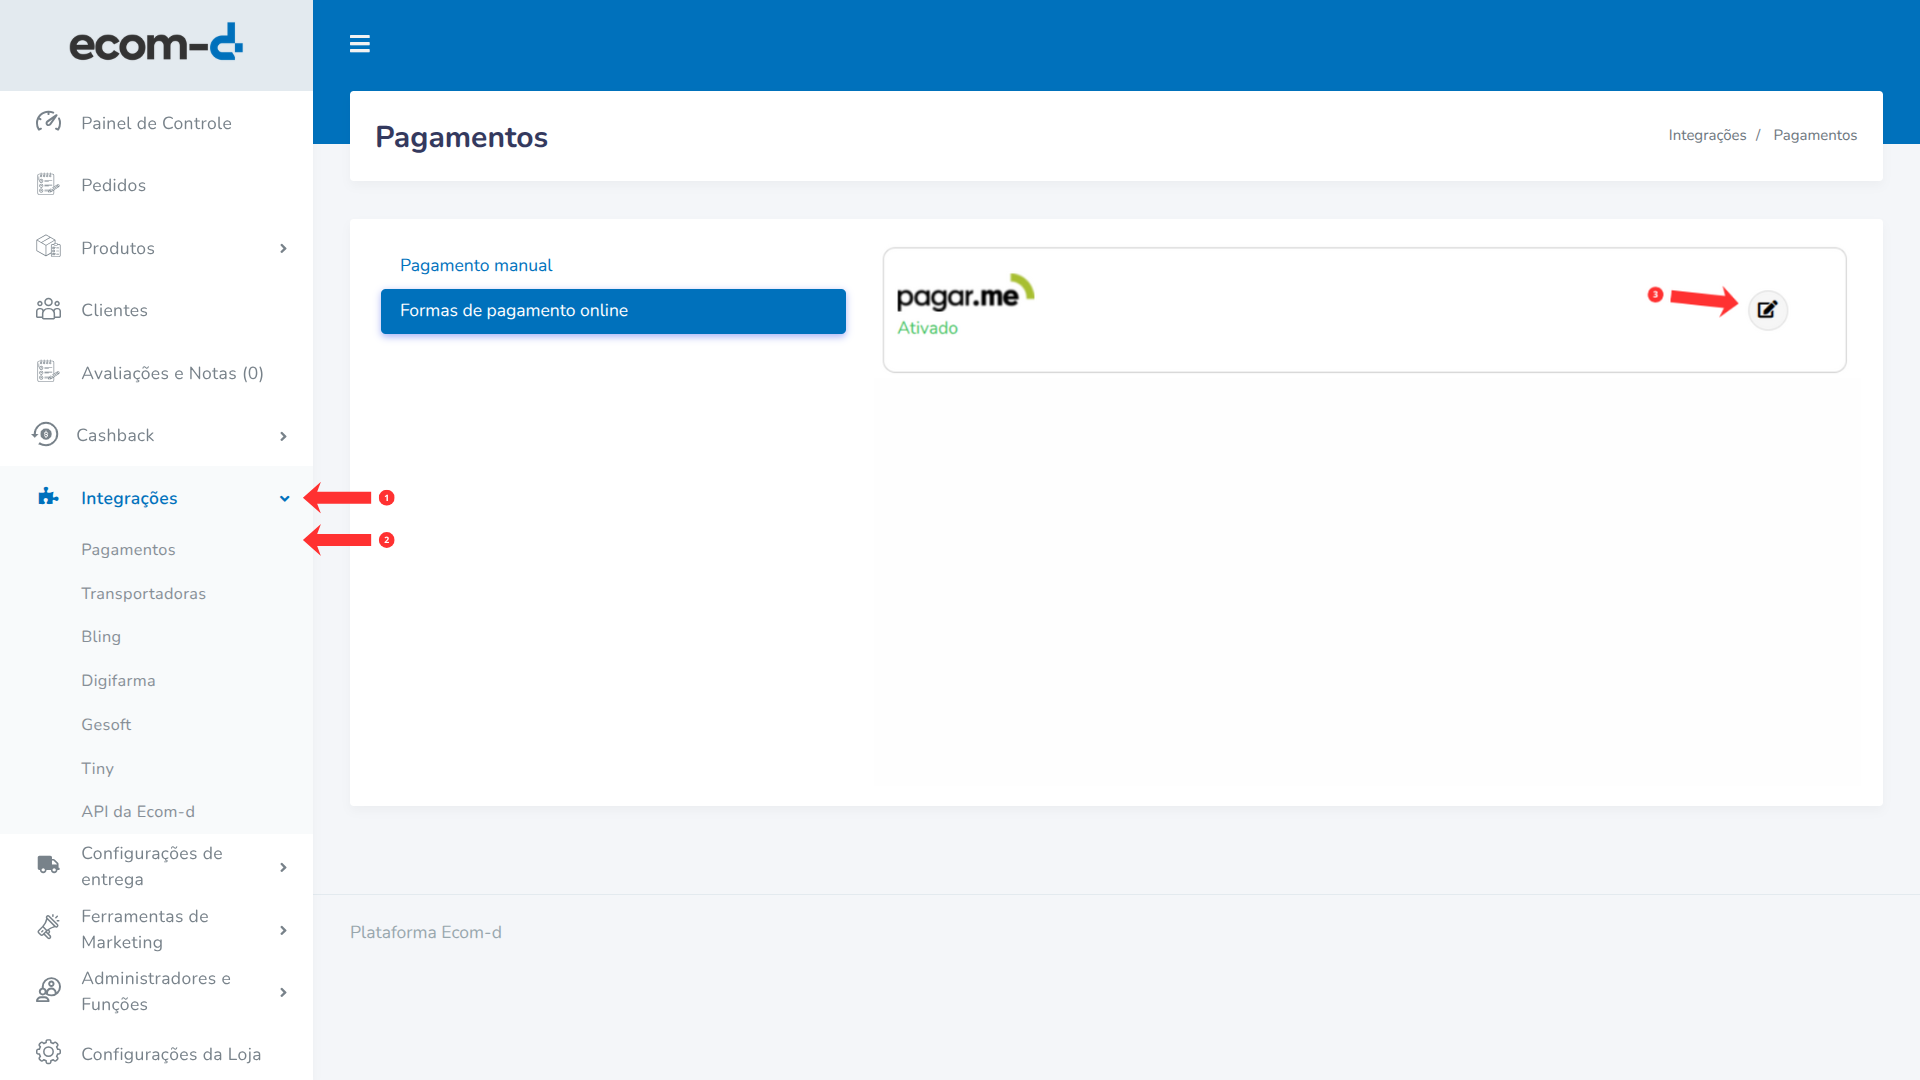Open API da Ecom-d link
1920x1080 pixels.
138,811
